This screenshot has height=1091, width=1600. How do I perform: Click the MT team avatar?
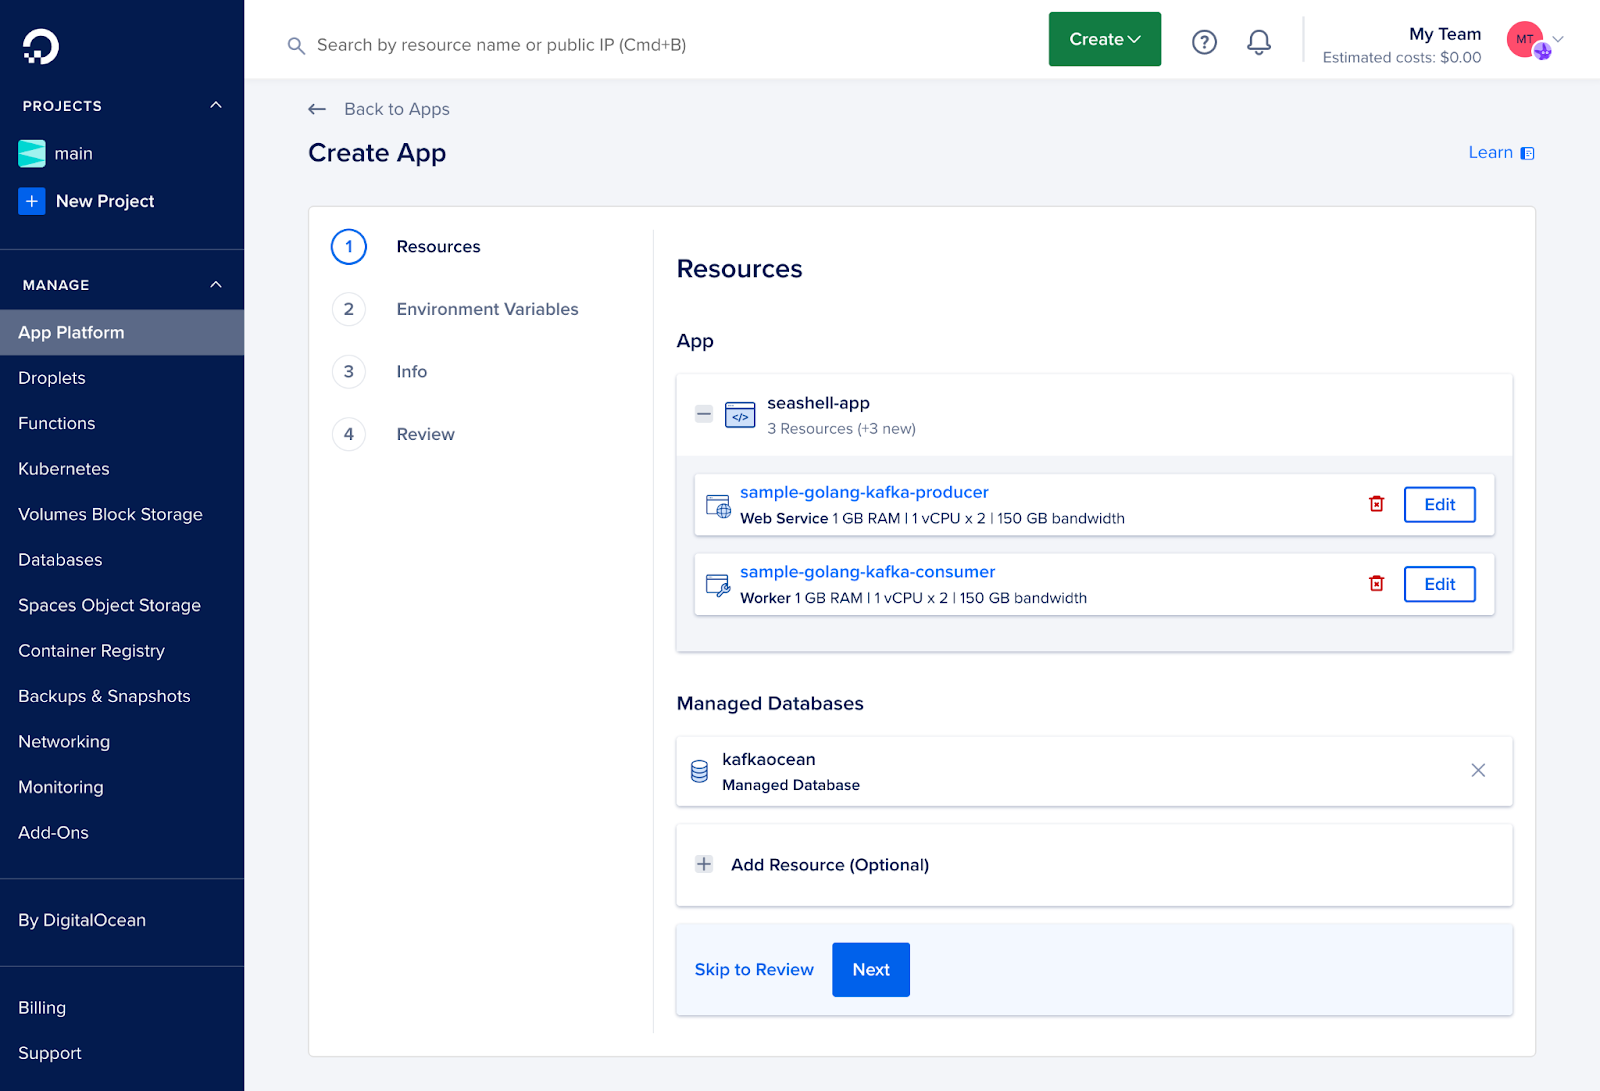1524,39
